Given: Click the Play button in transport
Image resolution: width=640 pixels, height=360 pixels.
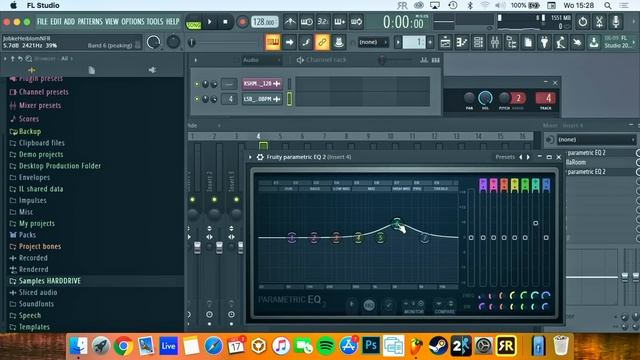Looking at the screenshot, I should [x=210, y=22].
